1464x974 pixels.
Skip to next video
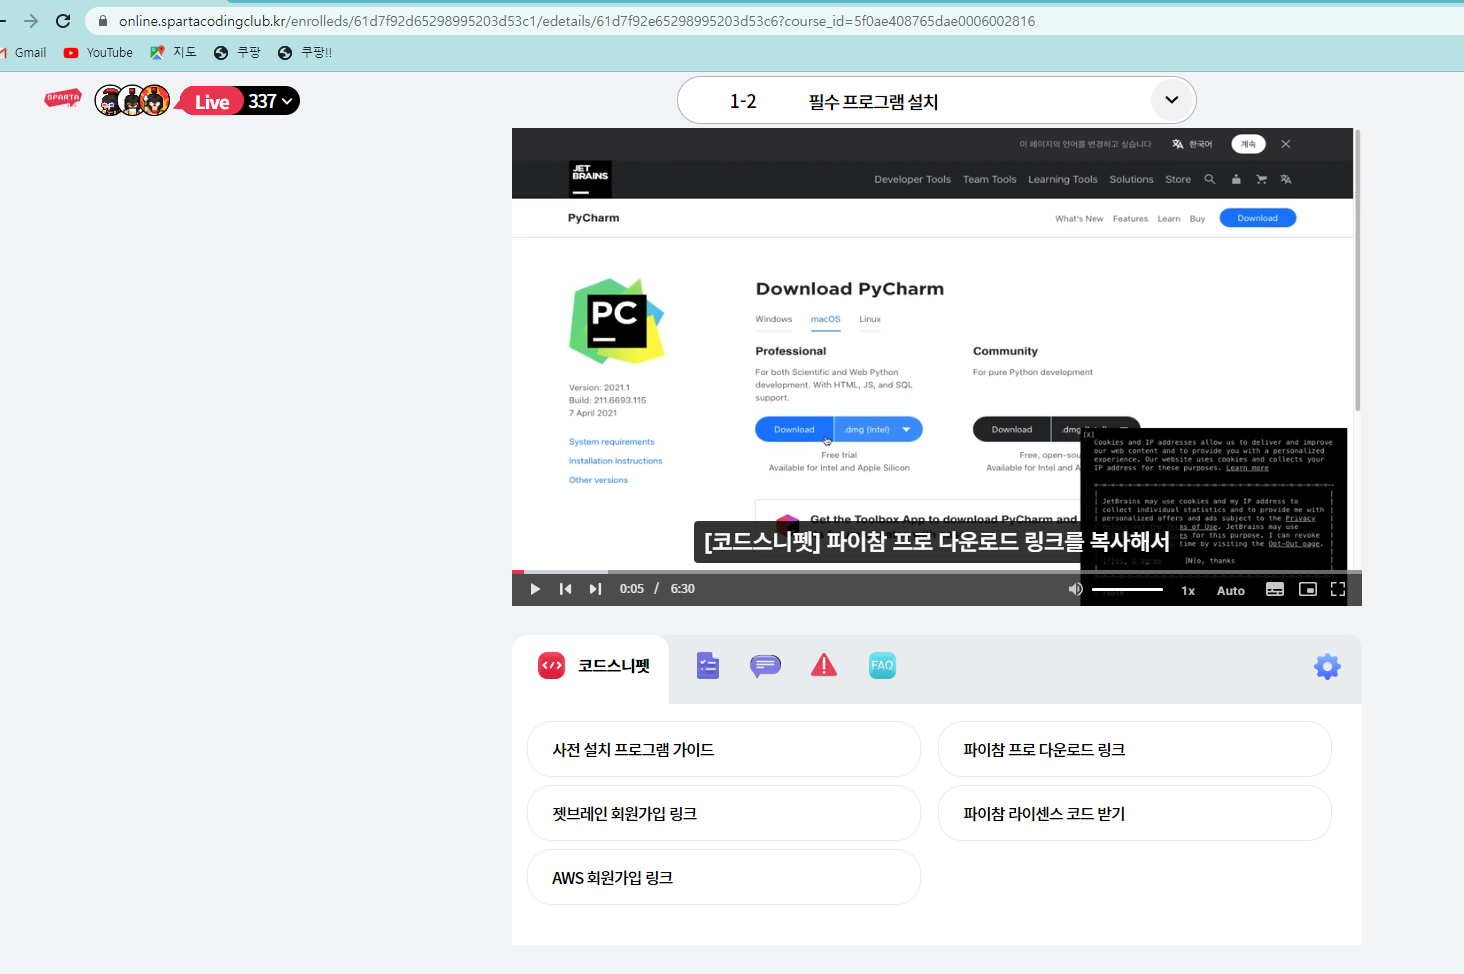pos(595,589)
